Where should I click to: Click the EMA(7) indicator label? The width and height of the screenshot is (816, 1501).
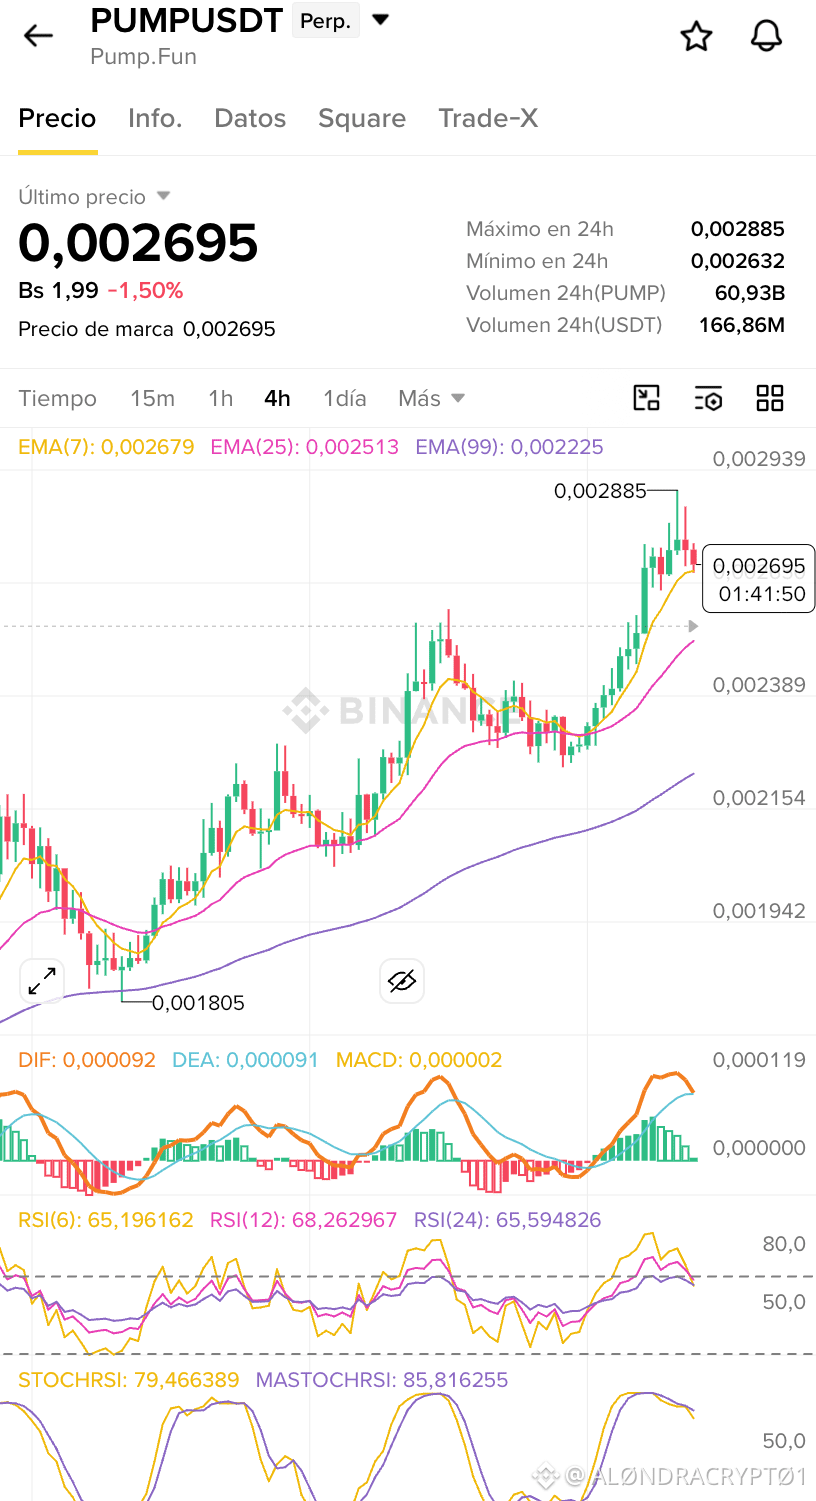[106, 447]
